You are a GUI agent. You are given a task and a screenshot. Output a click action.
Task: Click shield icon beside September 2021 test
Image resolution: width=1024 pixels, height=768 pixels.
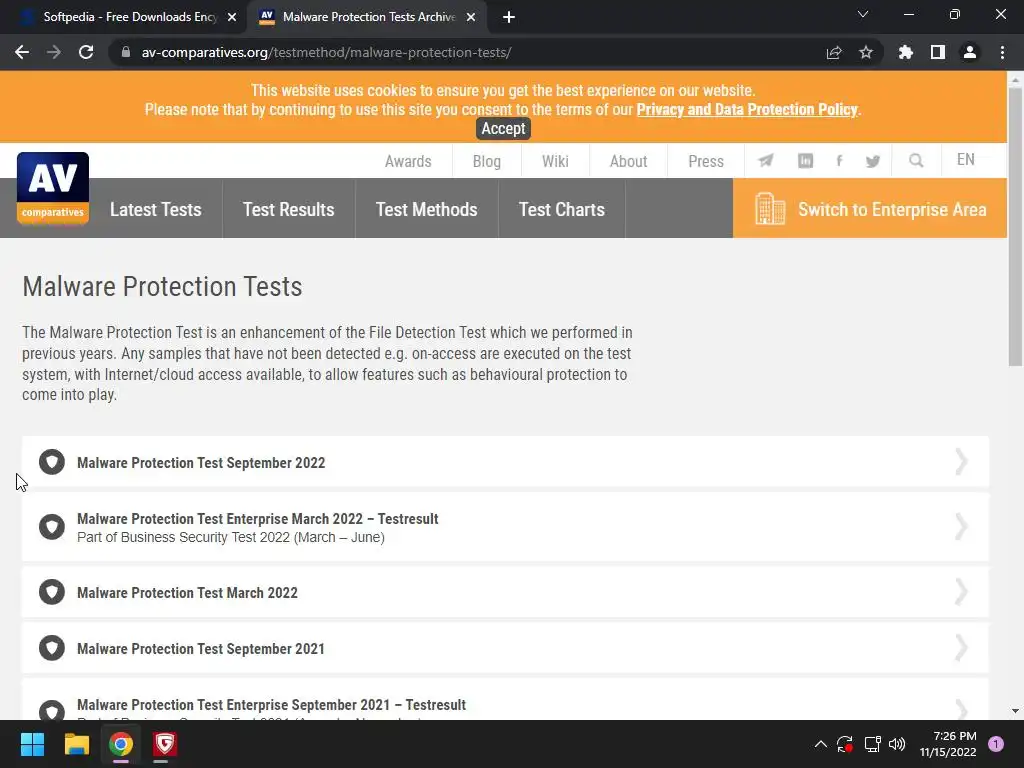[52, 648]
